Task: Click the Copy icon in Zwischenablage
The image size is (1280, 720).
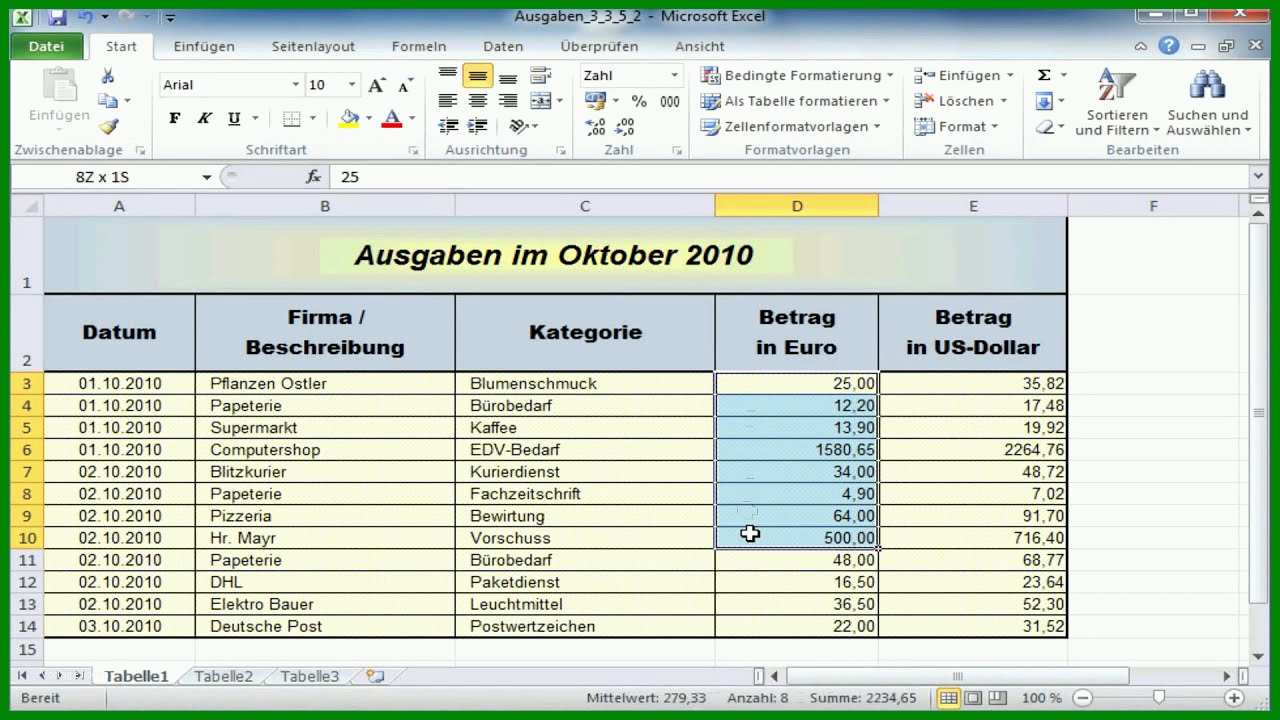Action: pyautogui.click(x=108, y=101)
